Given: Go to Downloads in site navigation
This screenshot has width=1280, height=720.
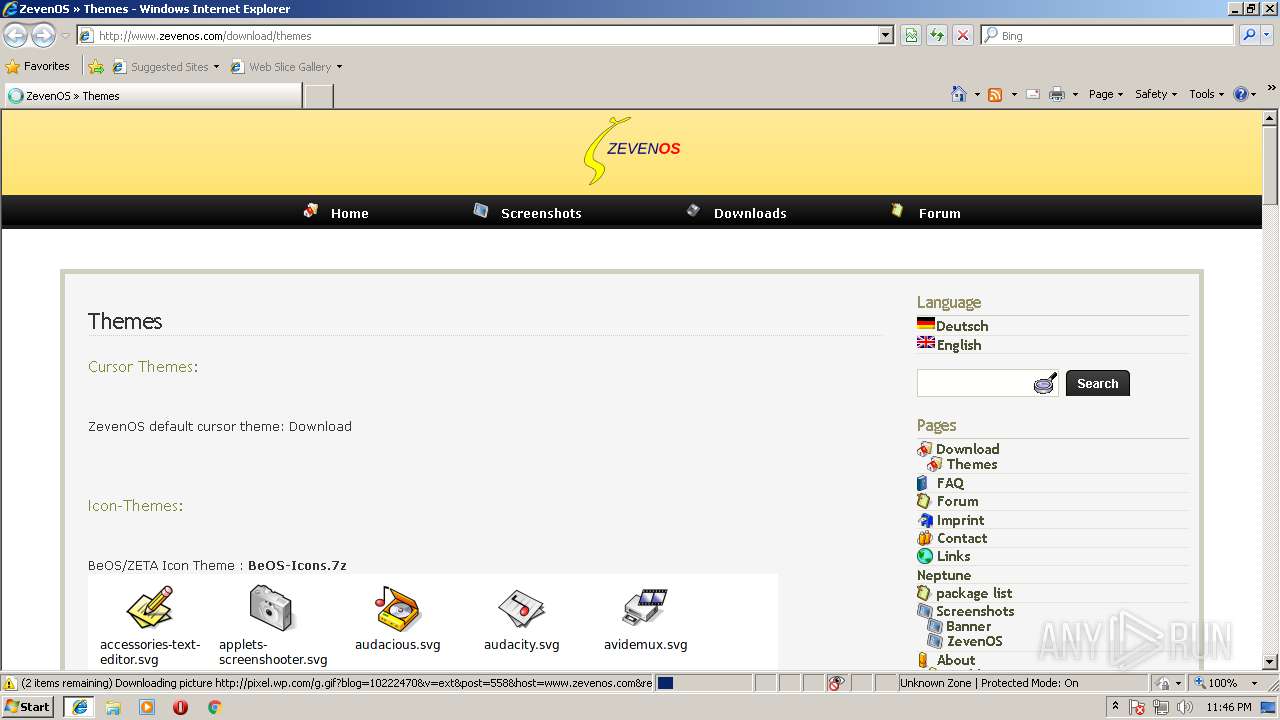Looking at the screenshot, I should point(750,213).
